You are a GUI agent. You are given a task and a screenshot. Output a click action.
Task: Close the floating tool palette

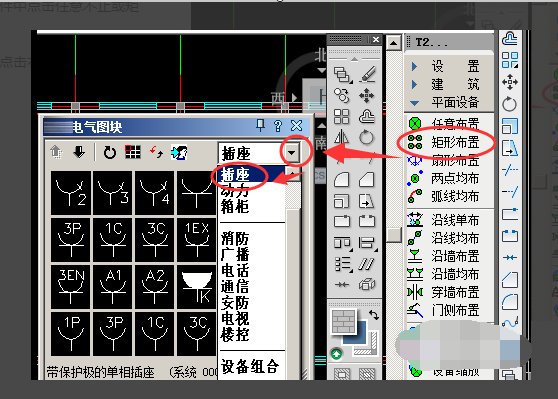[x=376, y=40]
